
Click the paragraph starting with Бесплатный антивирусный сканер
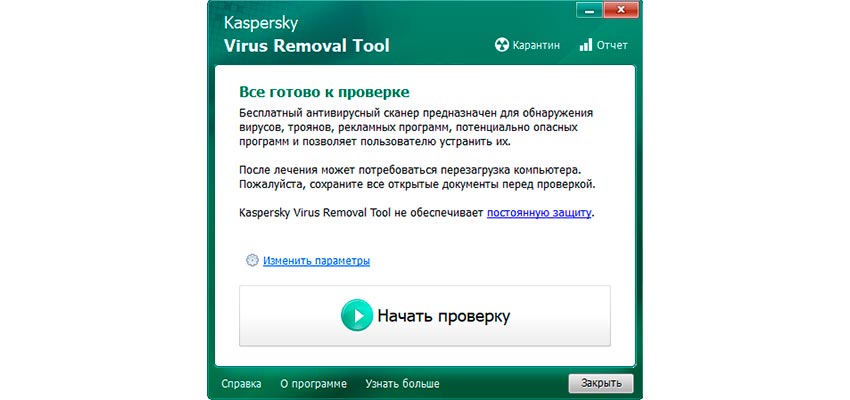[x=416, y=128]
